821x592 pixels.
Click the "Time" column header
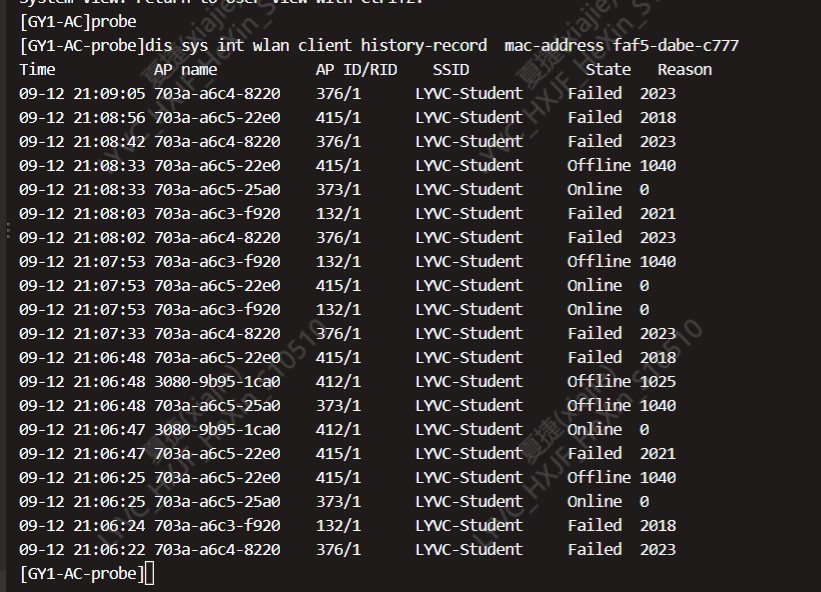pos(37,70)
